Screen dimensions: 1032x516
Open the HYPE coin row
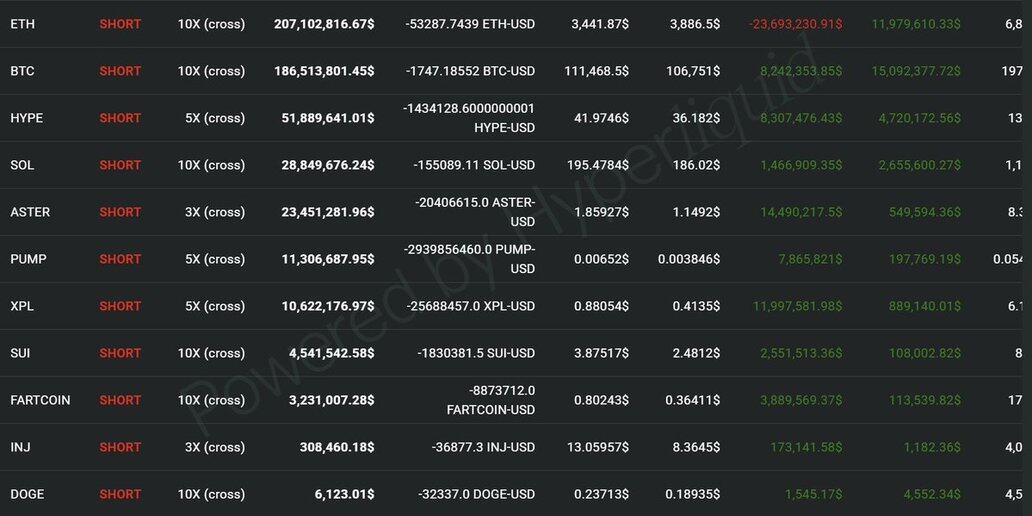coord(26,118)
